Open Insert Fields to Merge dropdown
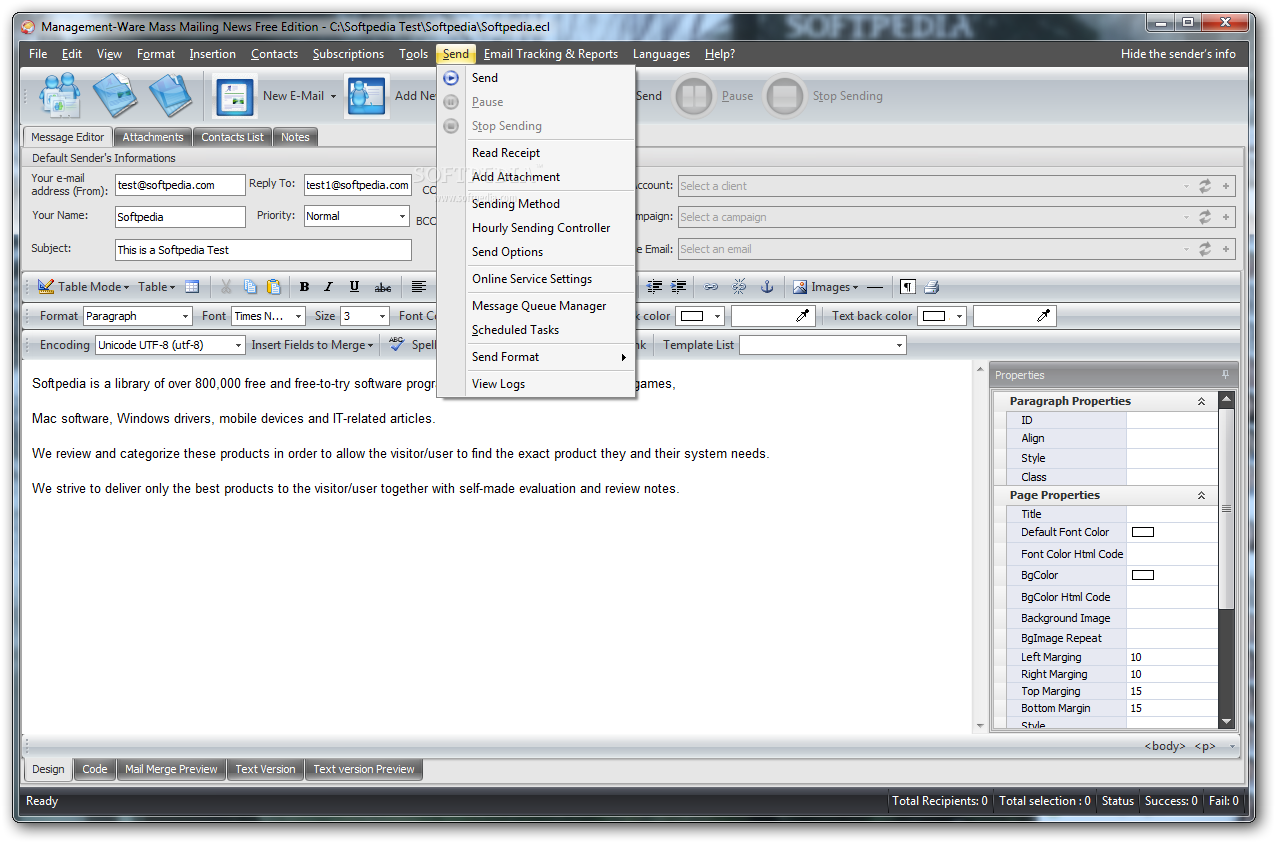The width and height of the screenshot is (1276, 843). point(313,345)
